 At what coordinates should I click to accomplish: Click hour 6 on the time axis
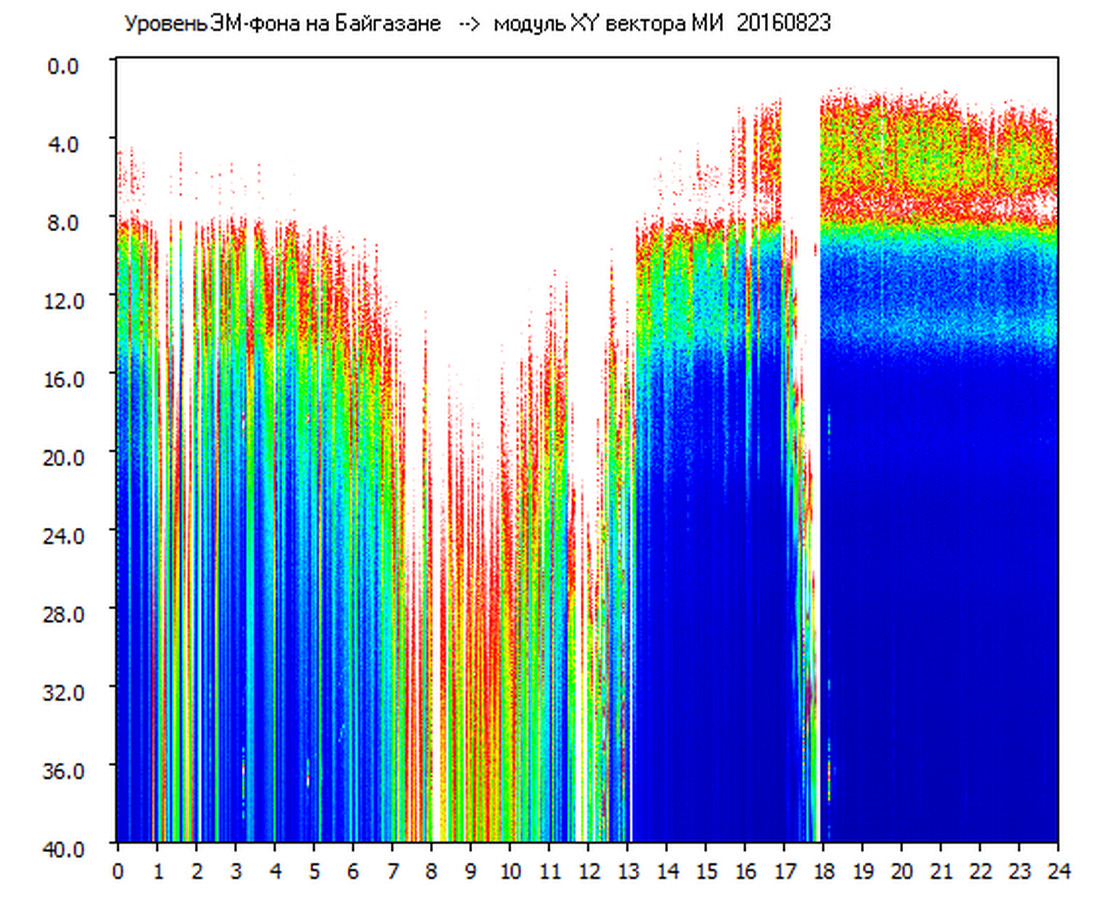pyautogui.click(x=353, y=870)
